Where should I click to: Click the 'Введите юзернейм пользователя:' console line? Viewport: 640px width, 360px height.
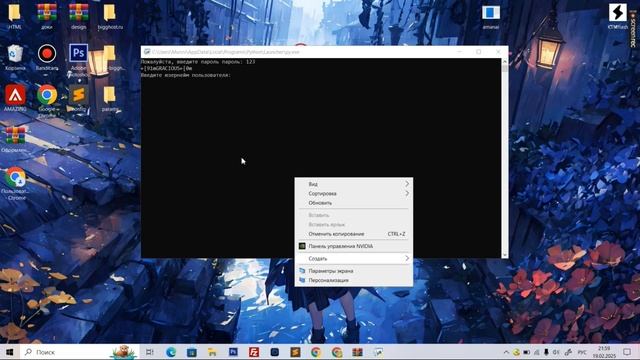pyautogui.click(x=186, y=75)
